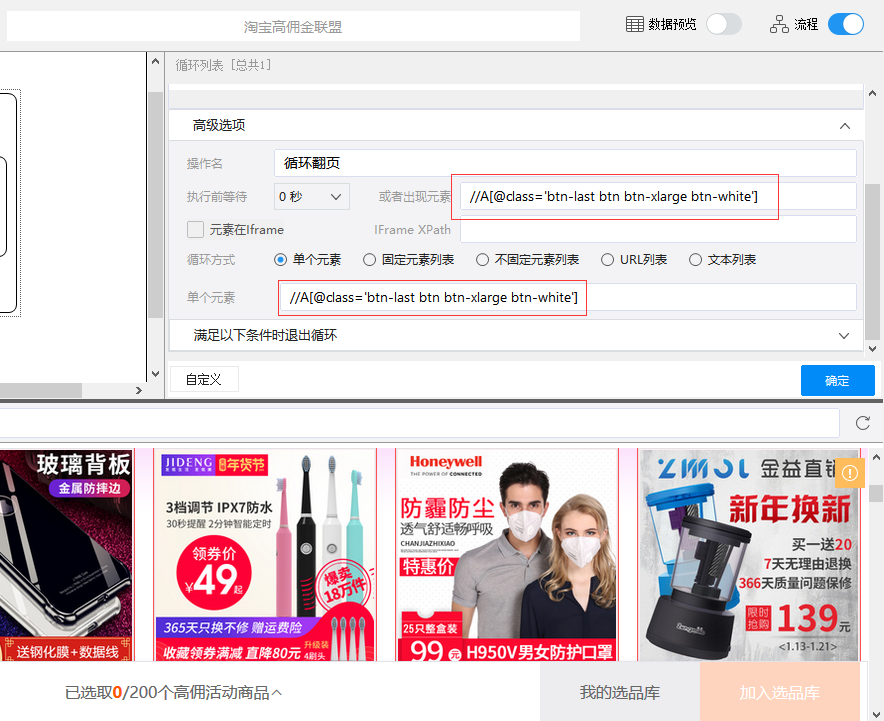884x721 pixels.
Task: Toggle the 数据预览 switch
Action: (x=724, y=24)
